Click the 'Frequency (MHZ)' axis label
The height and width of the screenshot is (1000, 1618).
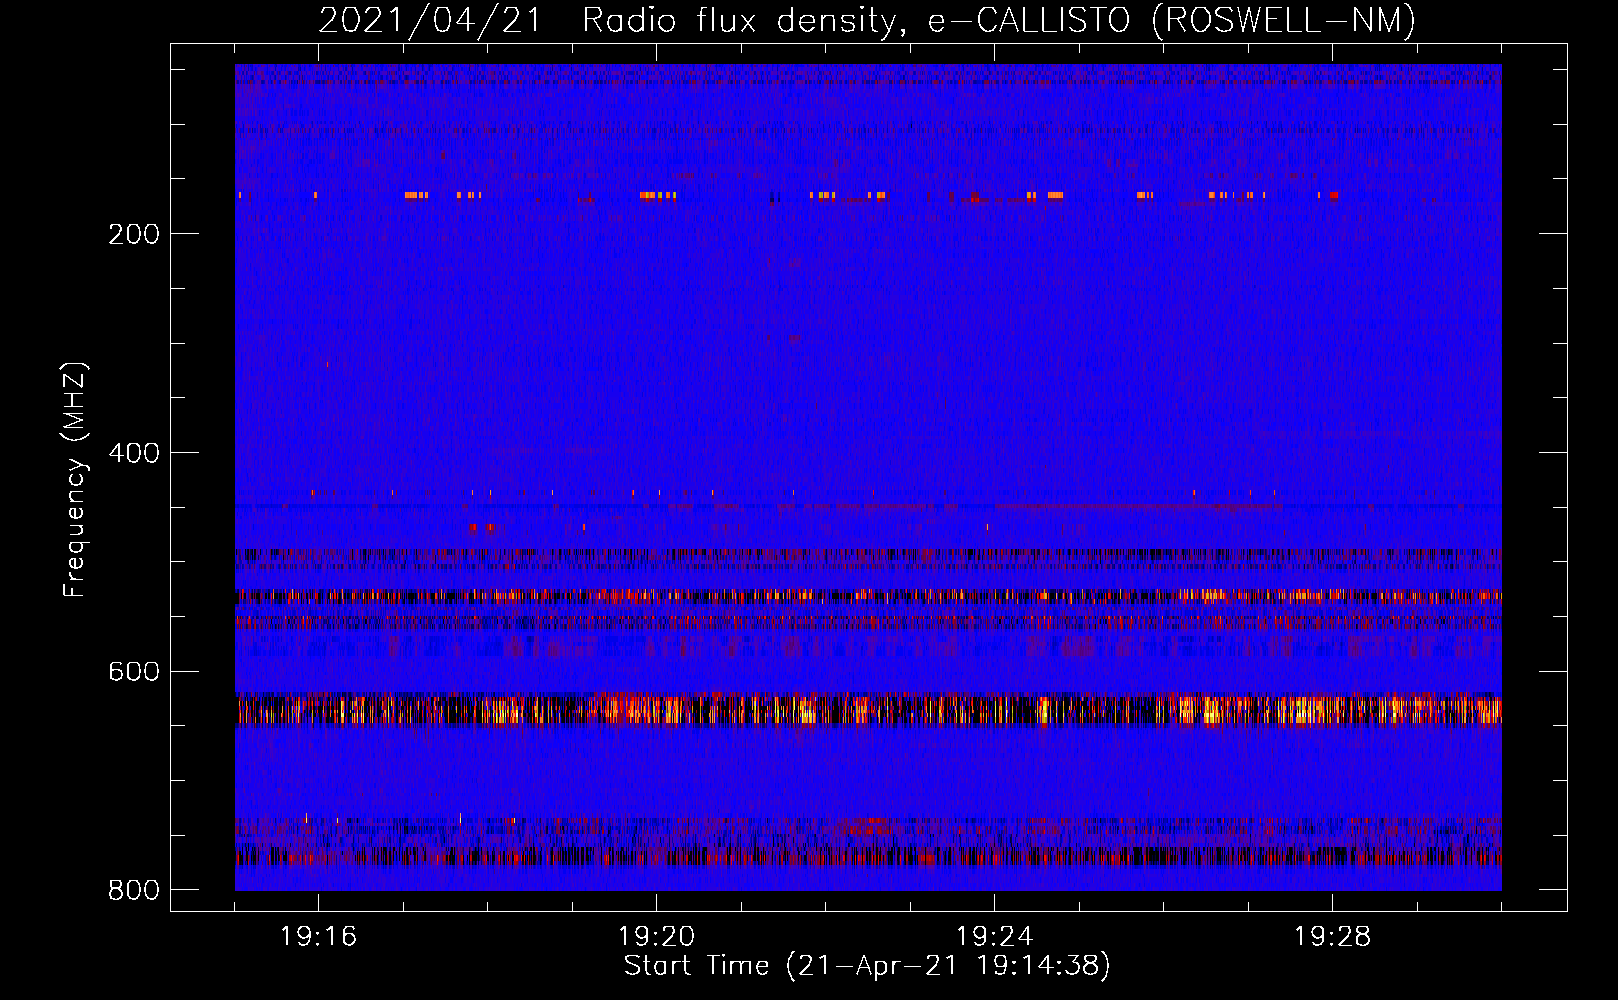click(x=75, y=479)
